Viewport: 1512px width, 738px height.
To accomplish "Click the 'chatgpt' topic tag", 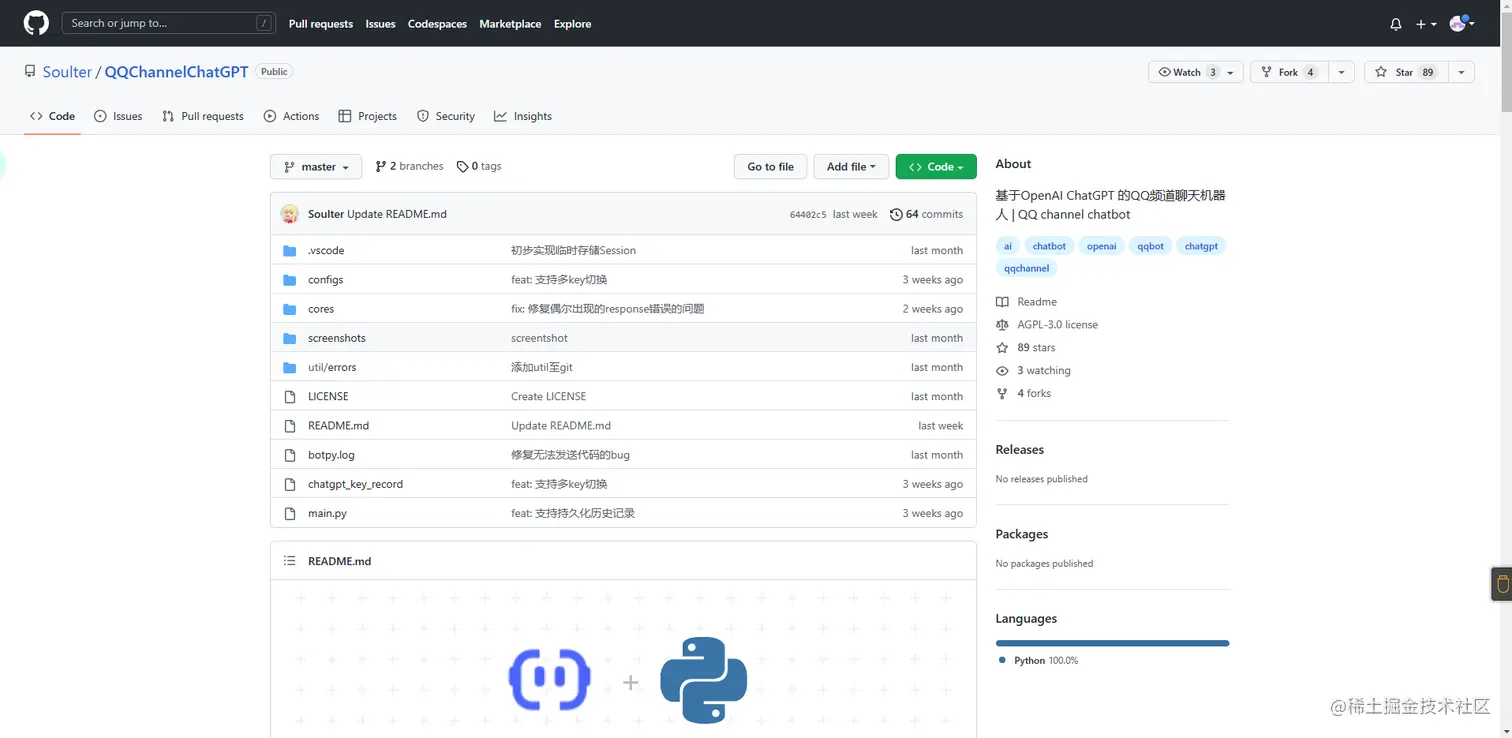I will (1201, 246).
